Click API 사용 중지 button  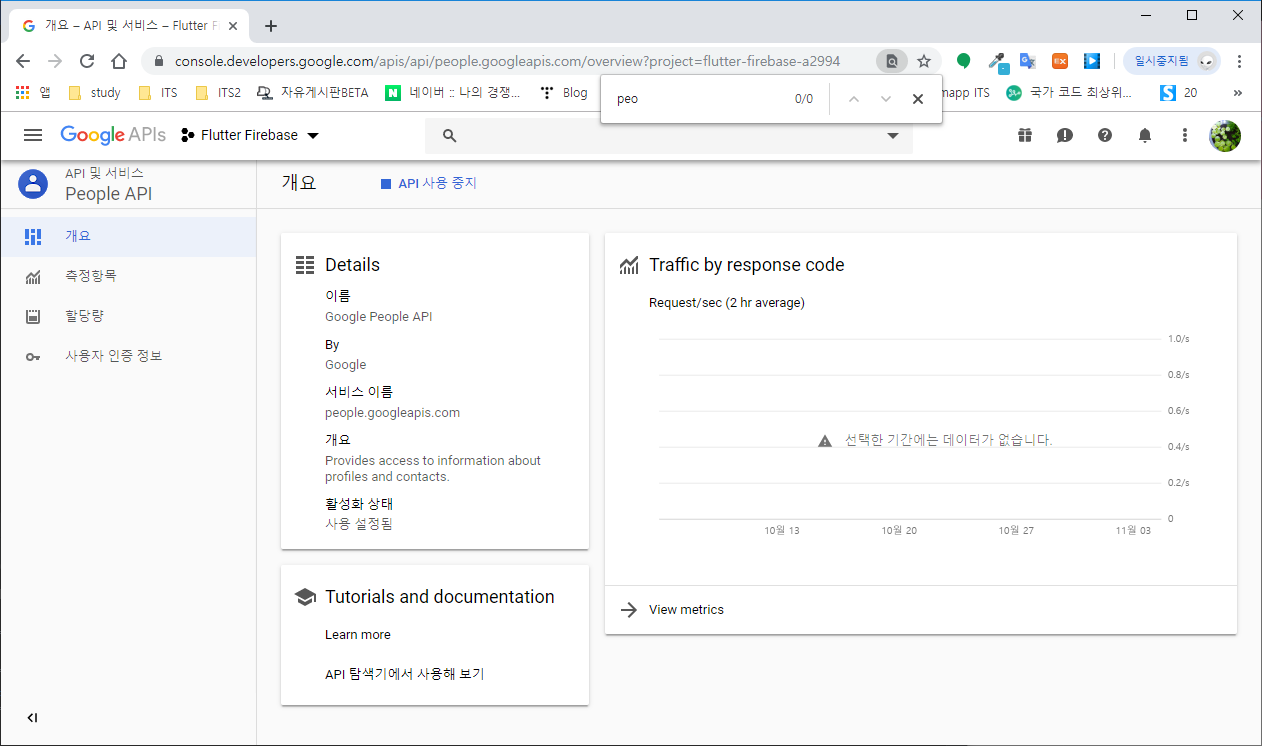[429, 184]
